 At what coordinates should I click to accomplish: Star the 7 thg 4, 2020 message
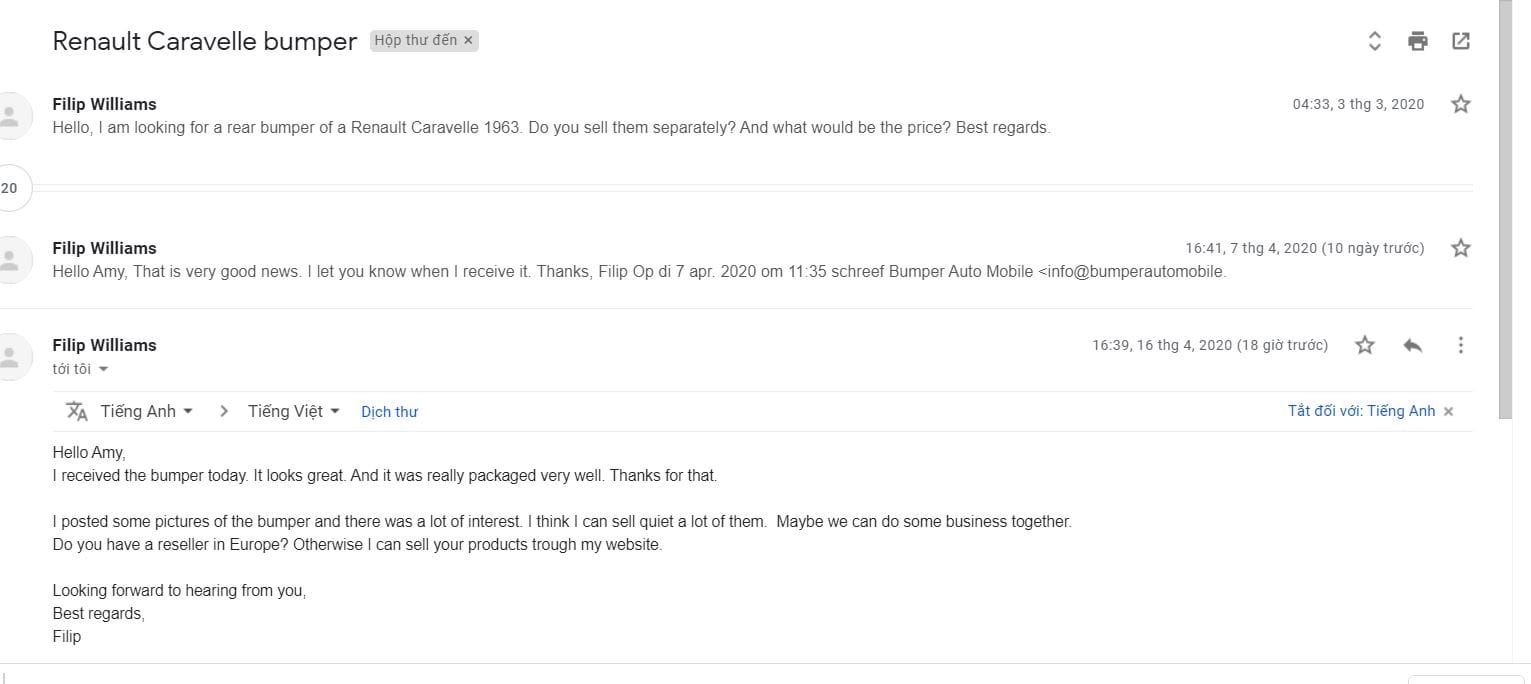(x=1461, y=248)
